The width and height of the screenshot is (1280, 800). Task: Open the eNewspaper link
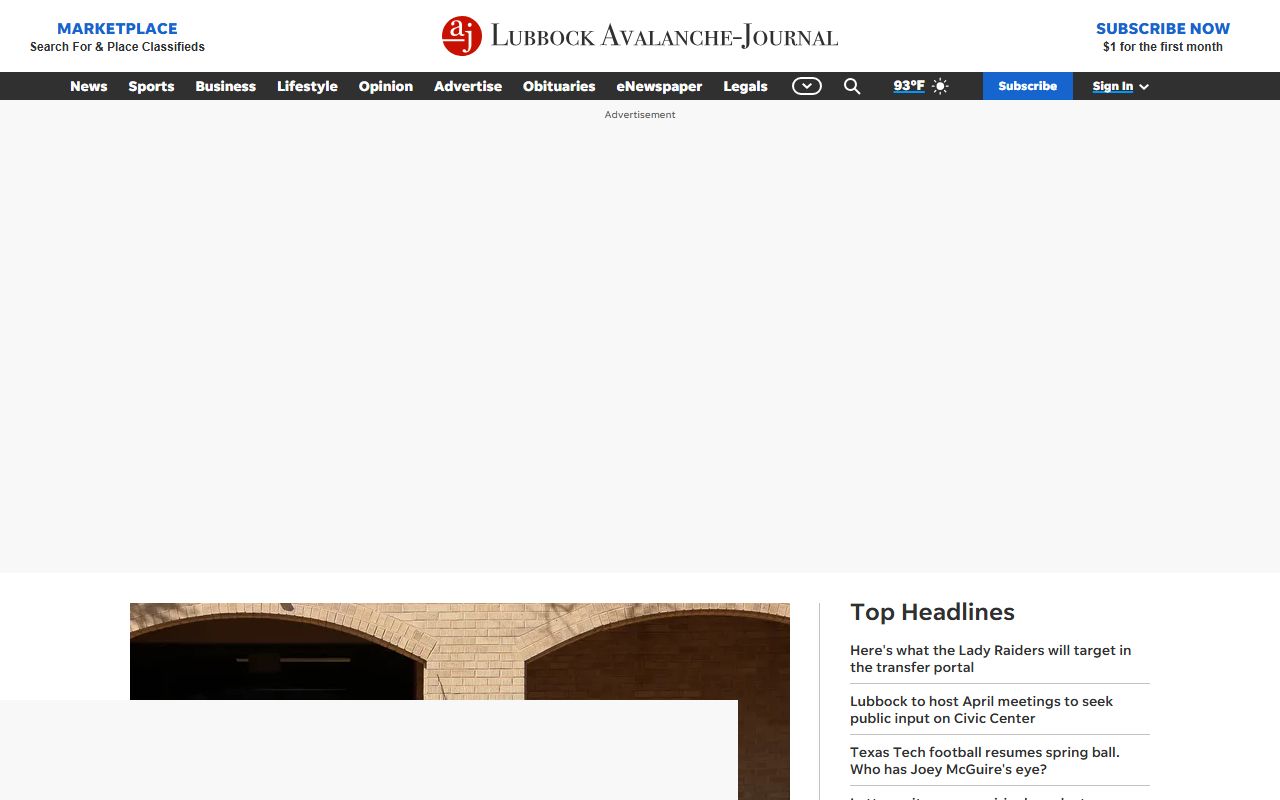[x=659, y=86]
